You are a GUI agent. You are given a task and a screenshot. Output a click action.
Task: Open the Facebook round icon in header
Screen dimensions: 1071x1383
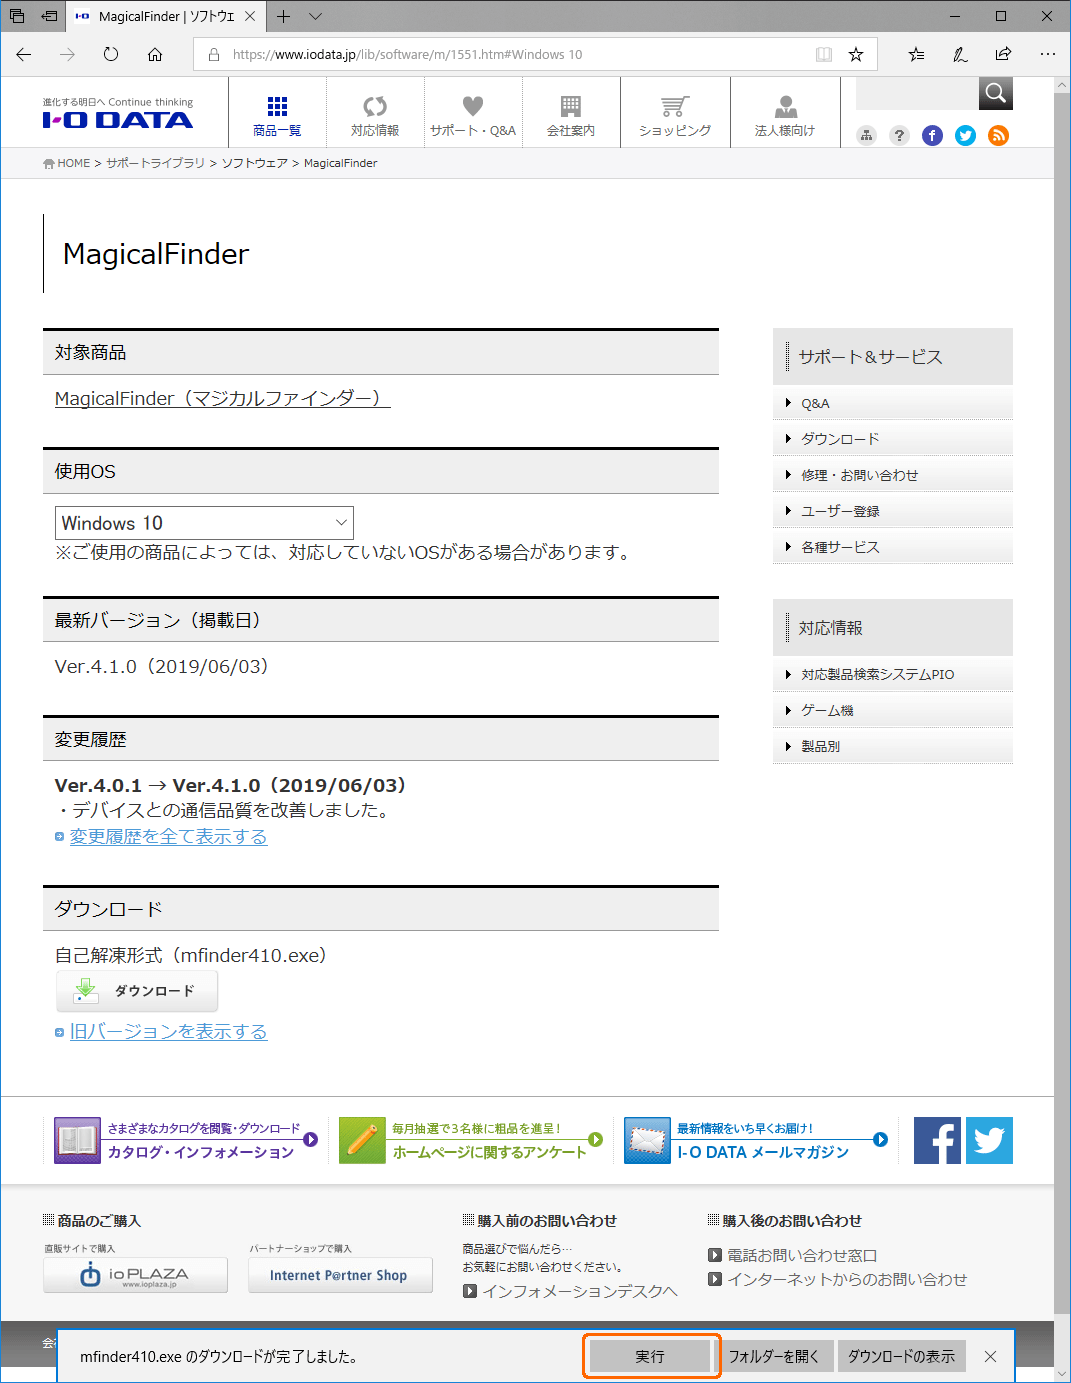[932, 136]
